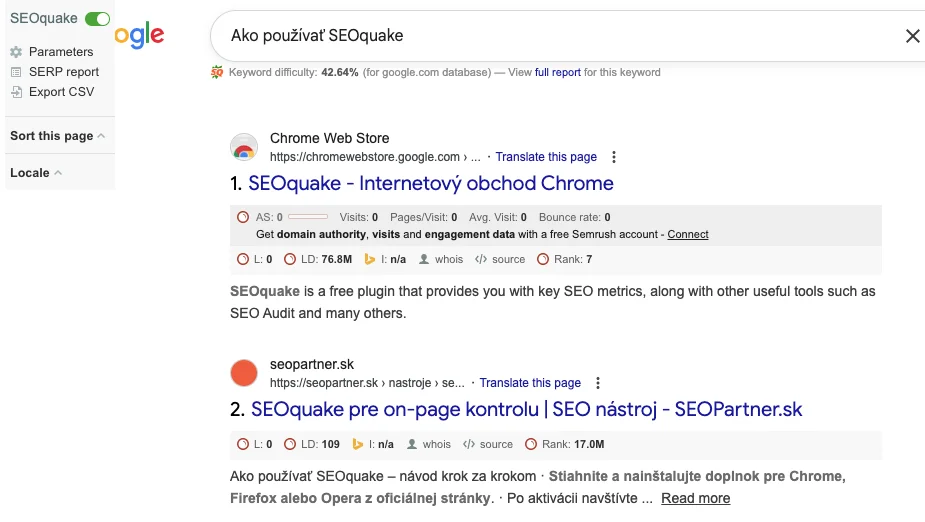Toggle the SEOquake switch off
The height and width of the screenshot is (522, 925).
(97, 19)
